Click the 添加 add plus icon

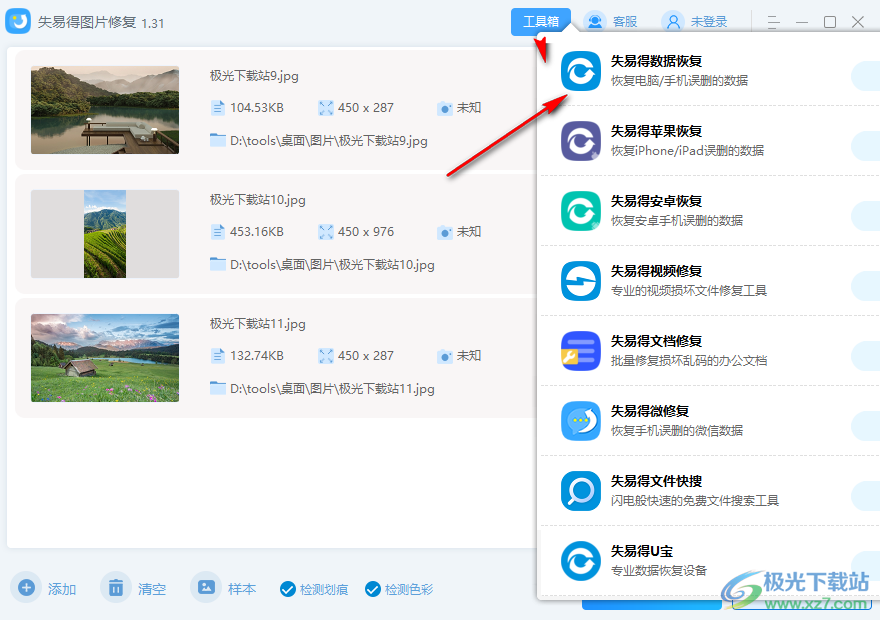[26, 587]
